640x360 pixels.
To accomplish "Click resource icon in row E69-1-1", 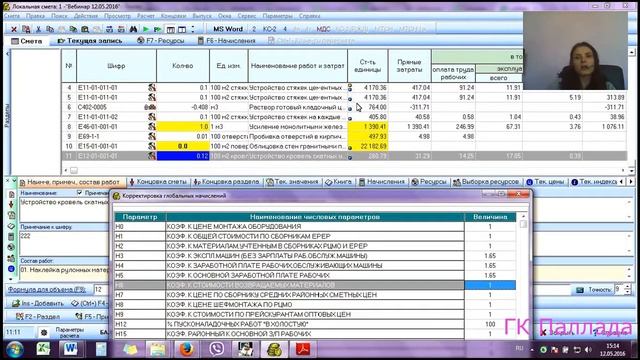I will pyautogui.click(x=152, y=136).
